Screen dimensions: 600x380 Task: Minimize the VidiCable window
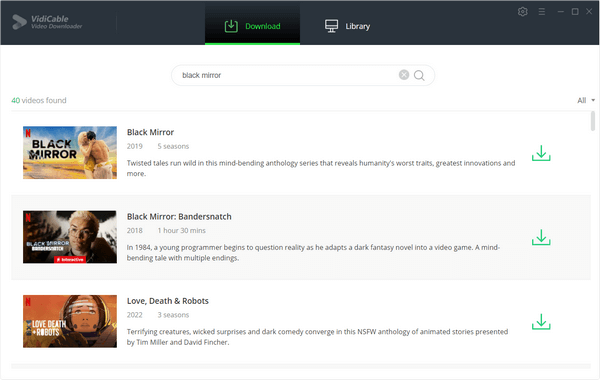pyautogui.click(x=561, y=12)
